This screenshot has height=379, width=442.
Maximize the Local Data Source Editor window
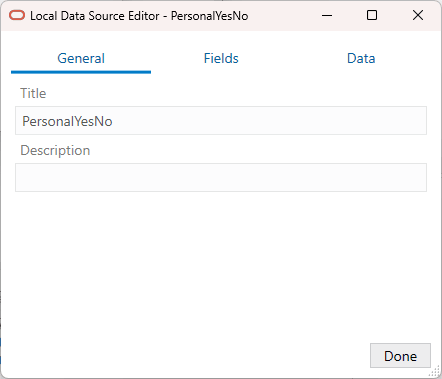372,15
